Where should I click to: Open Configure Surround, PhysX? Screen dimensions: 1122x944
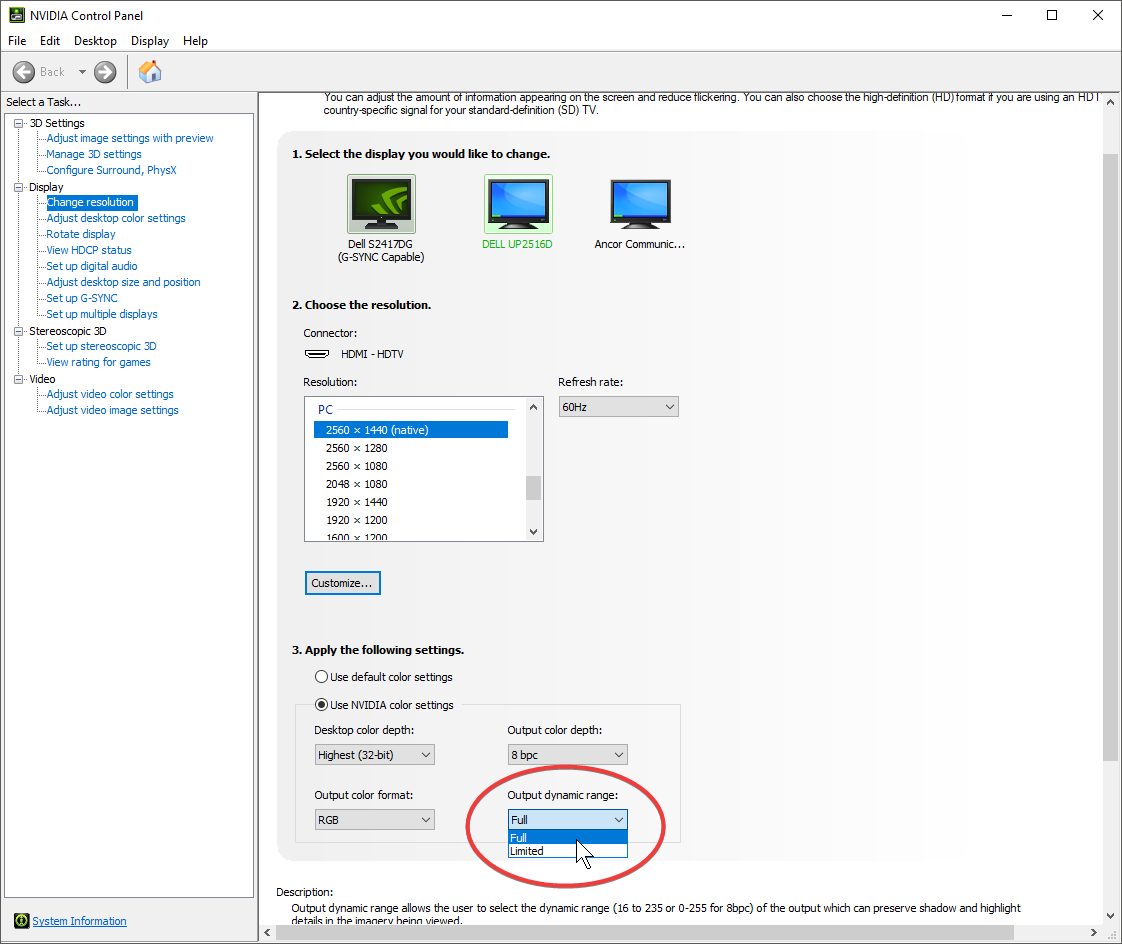pyautogui.click(x=111, y=170)
